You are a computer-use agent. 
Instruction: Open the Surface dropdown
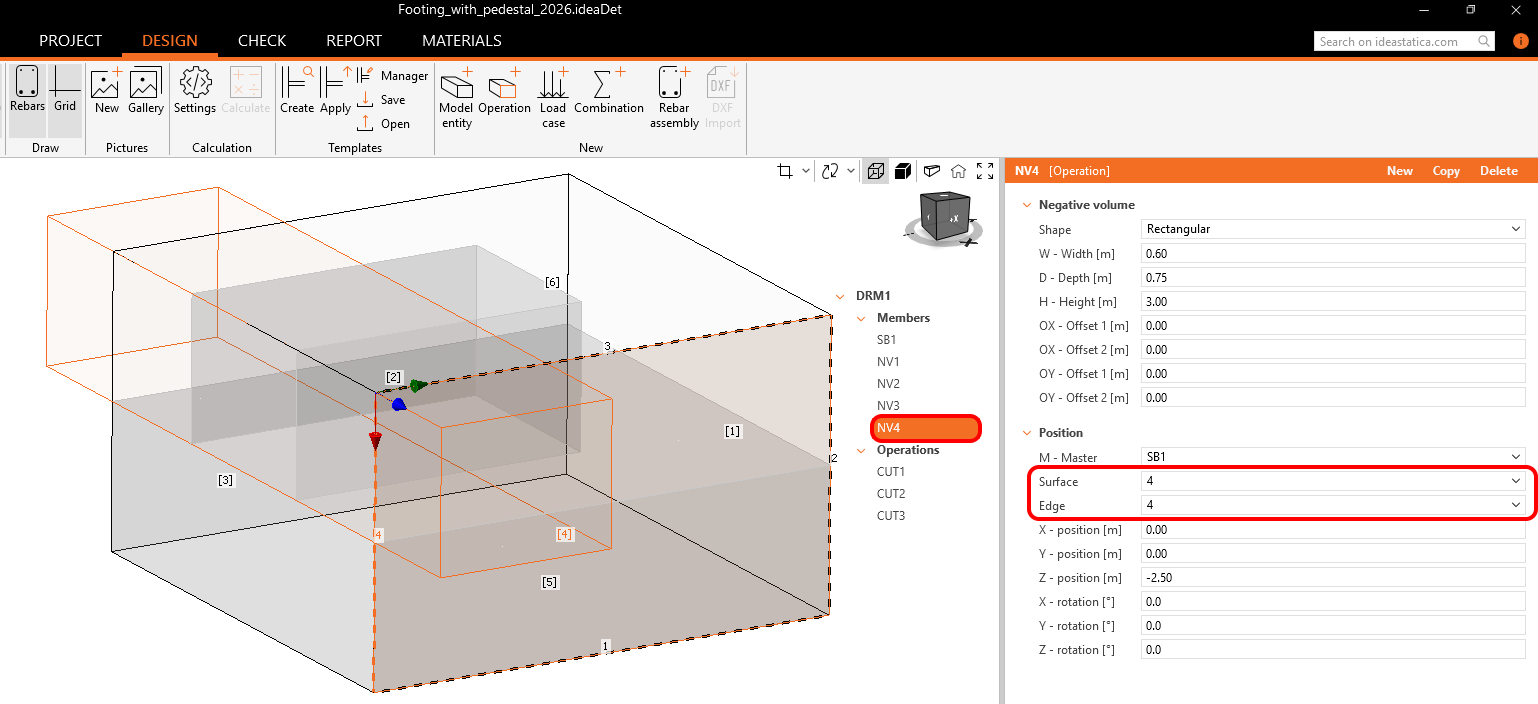[1334, 481]
